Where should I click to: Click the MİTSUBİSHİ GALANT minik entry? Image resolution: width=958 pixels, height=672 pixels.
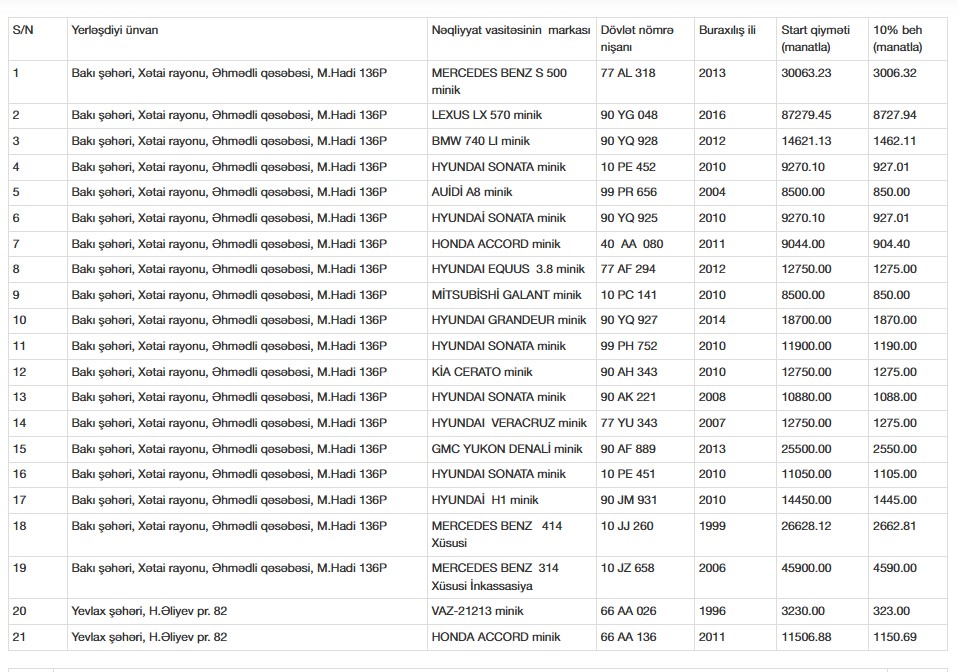pyautogui.click(x=506, y=295)
